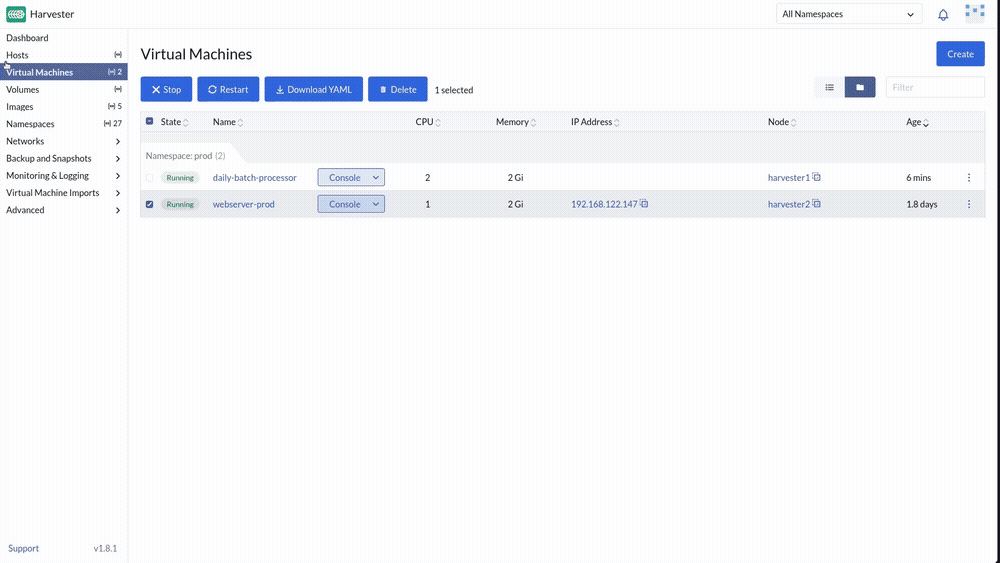This screenshot has height=563, width=1000.
Task: Click the Namespace: prod group tab
Action: point(186,156)
